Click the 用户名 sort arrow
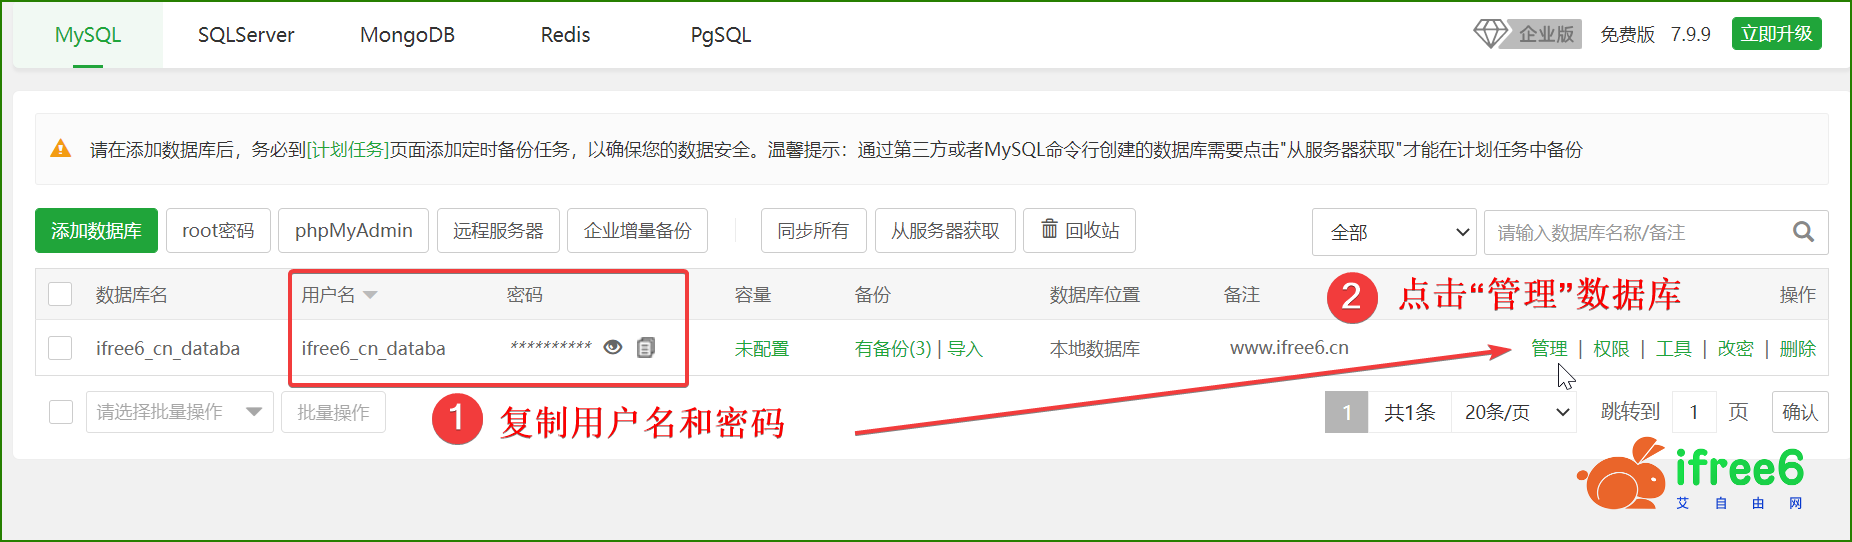 [x=370, y=295]
